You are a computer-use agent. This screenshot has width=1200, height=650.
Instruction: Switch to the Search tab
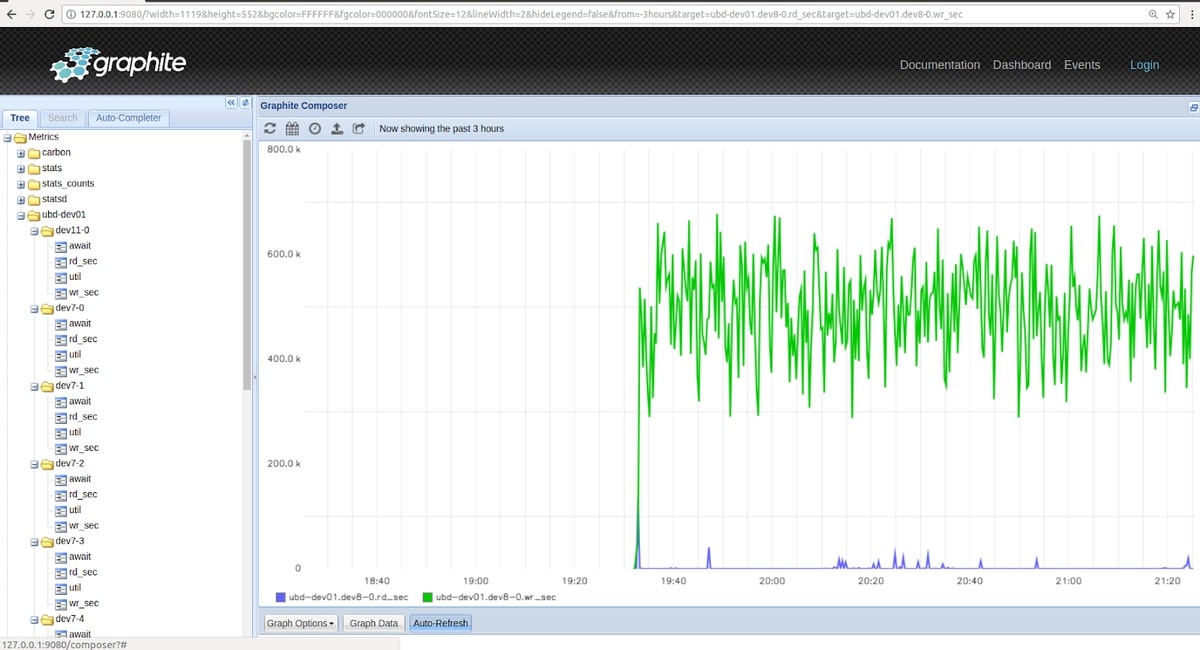click(63, 118)
